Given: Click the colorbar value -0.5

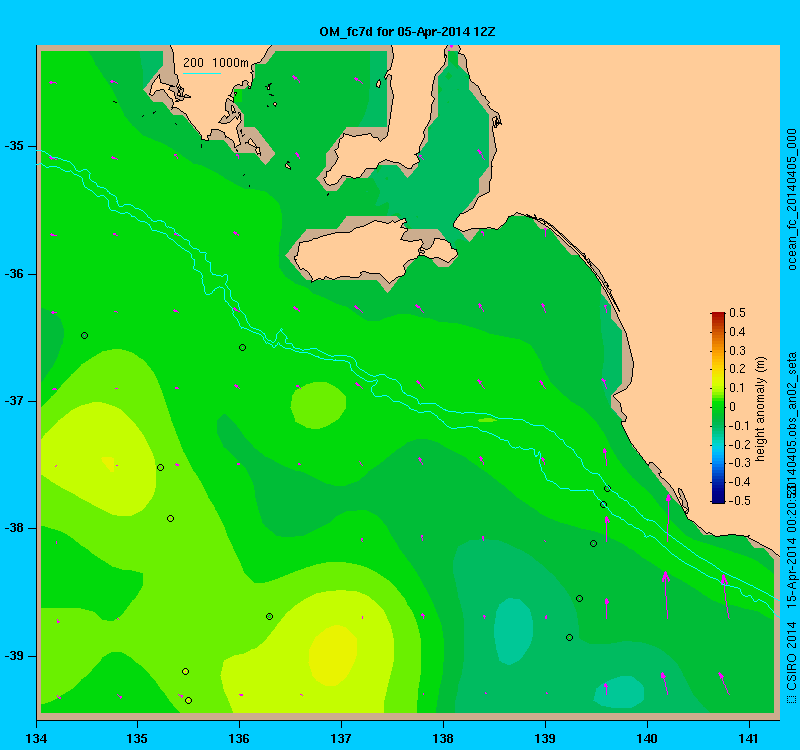Looking at the screenshot, I should click(737, 501).
